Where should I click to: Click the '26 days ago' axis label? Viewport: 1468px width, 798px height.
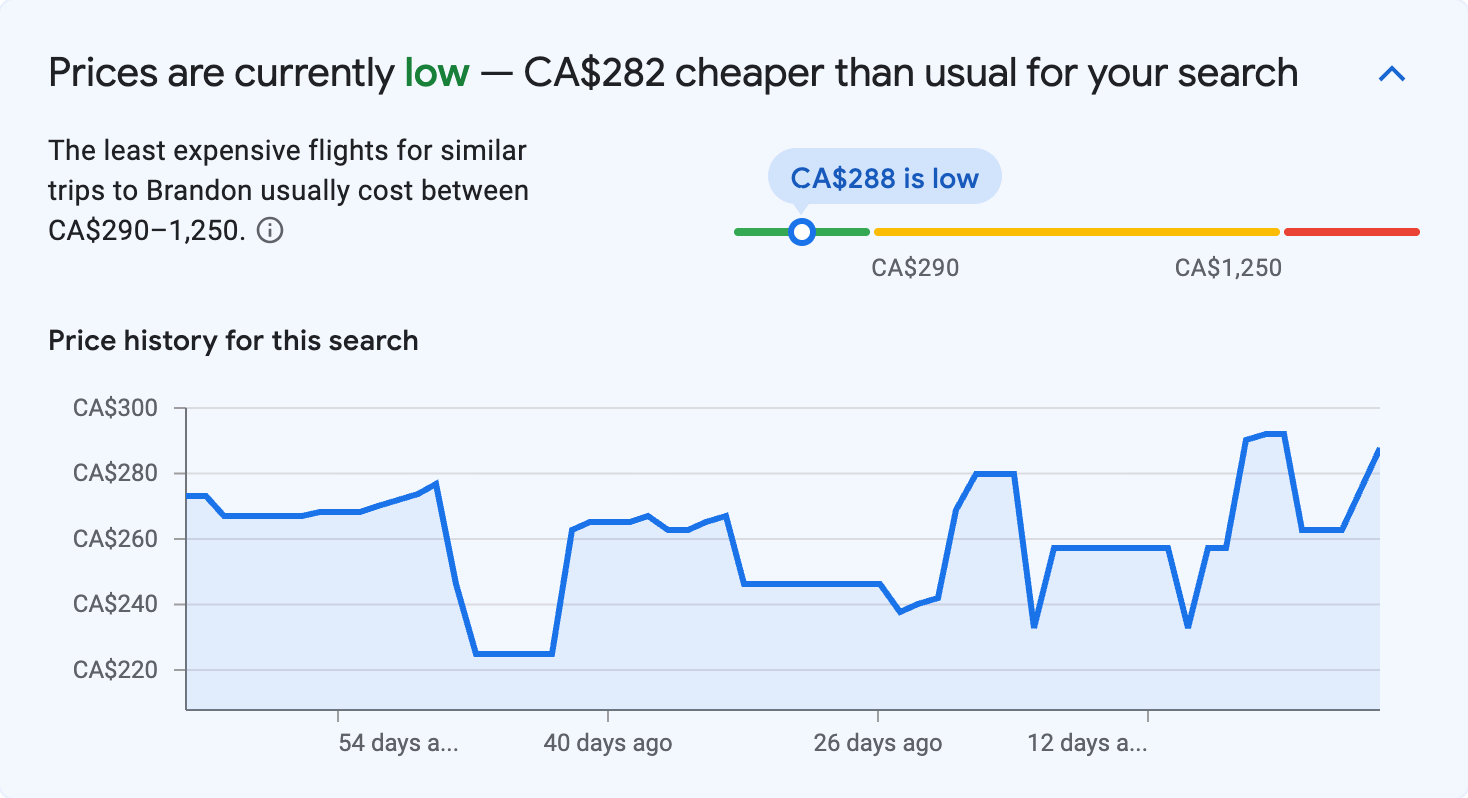[x=879, y=743]
